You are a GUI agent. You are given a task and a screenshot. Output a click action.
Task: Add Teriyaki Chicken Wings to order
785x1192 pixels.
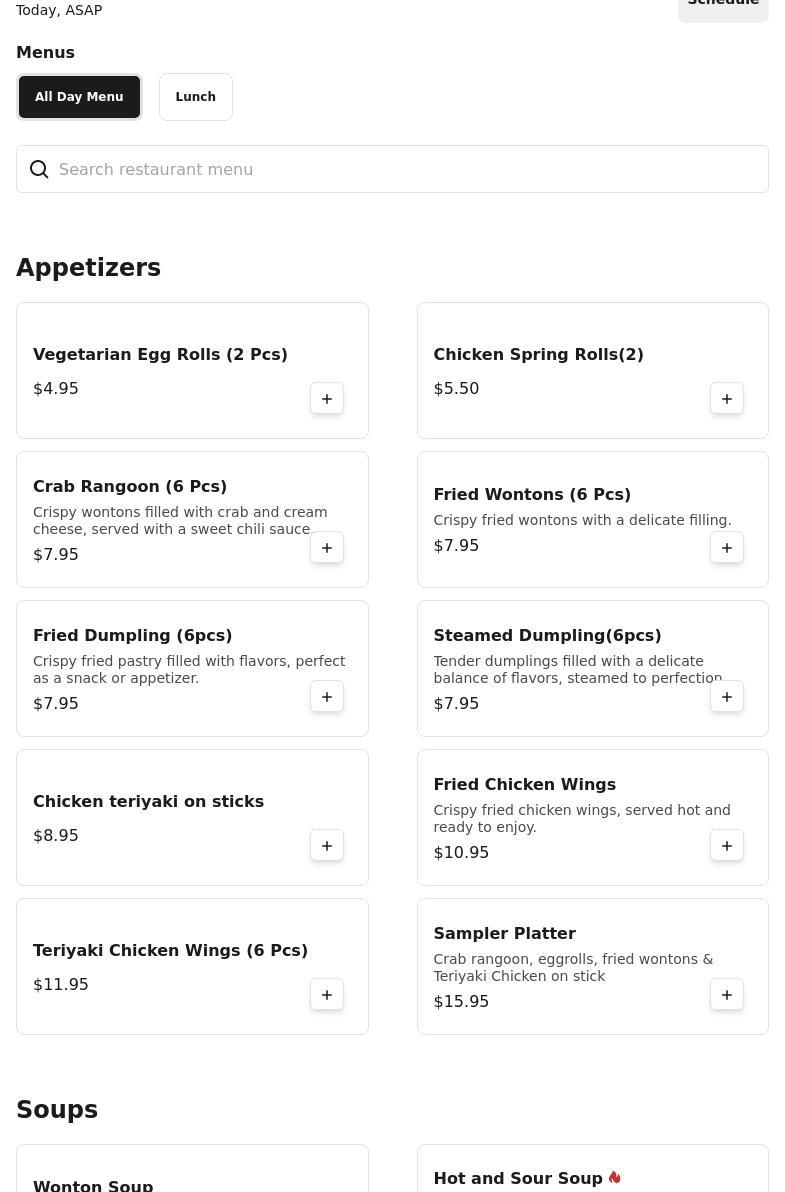tap(327, 995)
